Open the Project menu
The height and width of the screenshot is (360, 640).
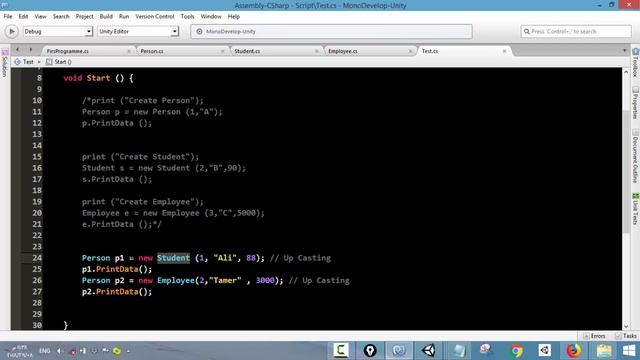[84, 16]
